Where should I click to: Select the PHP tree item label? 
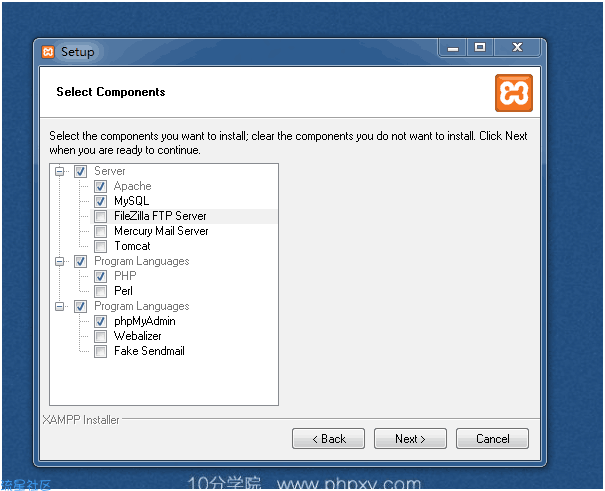pos(125,276)
